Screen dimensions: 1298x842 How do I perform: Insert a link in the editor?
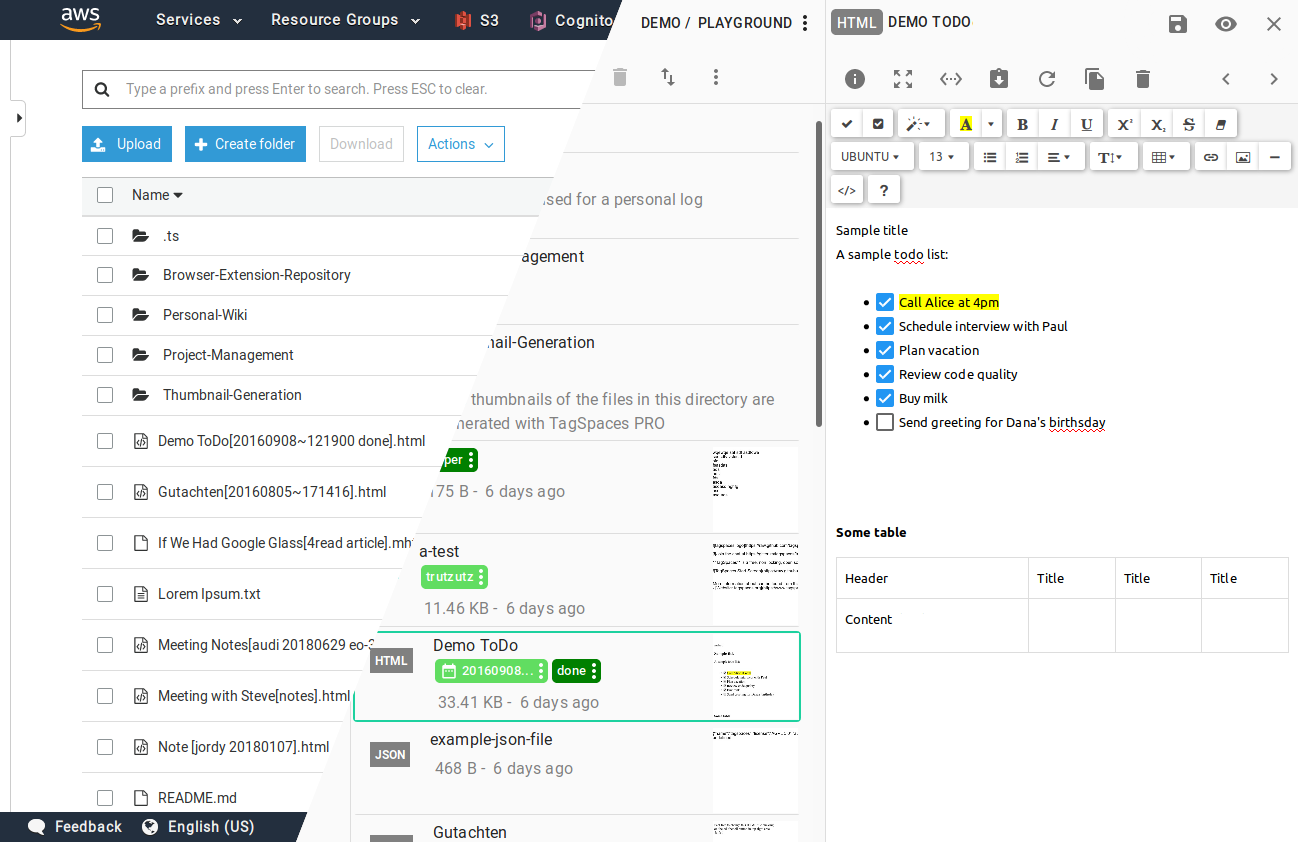point(1210,156)
